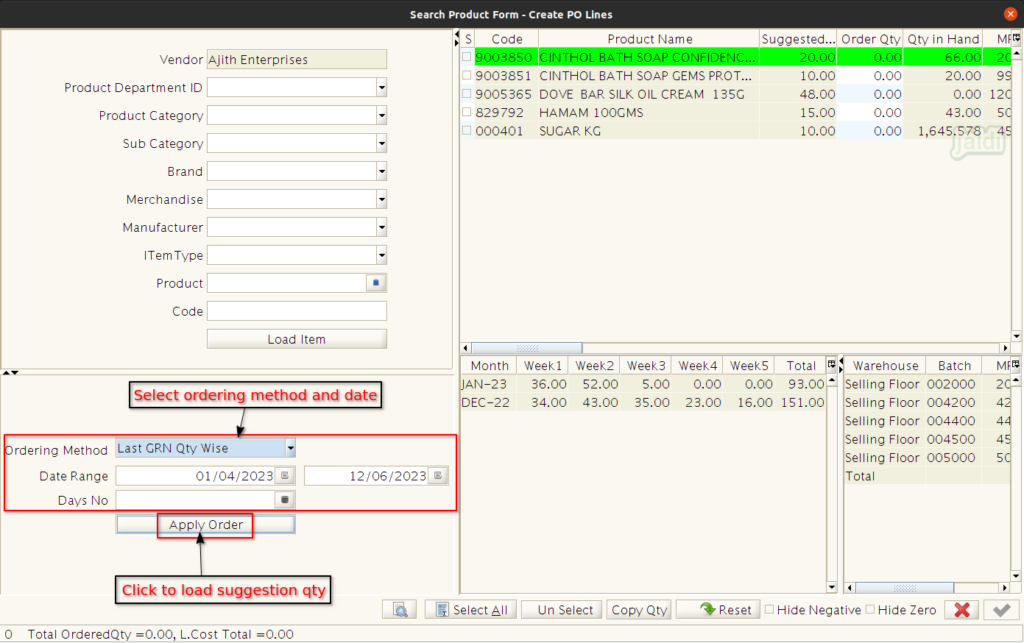The width and height of the screenshot is (1024, 643).
Task: Sort by the Suggested column header
Action: (x=798, y=39)
